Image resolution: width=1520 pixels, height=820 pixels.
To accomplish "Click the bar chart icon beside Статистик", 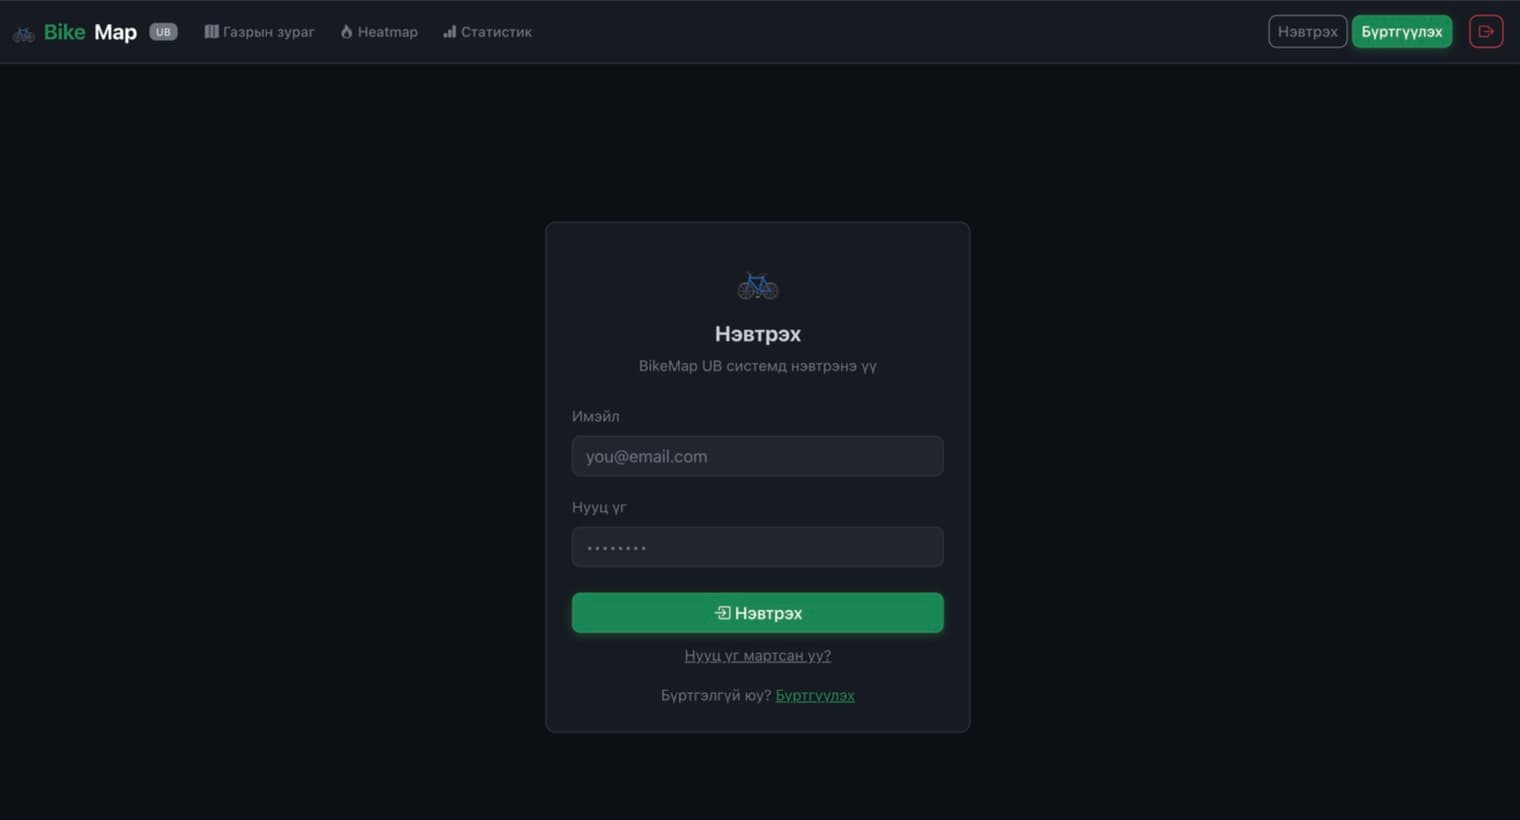I will [x=450, y=32].
